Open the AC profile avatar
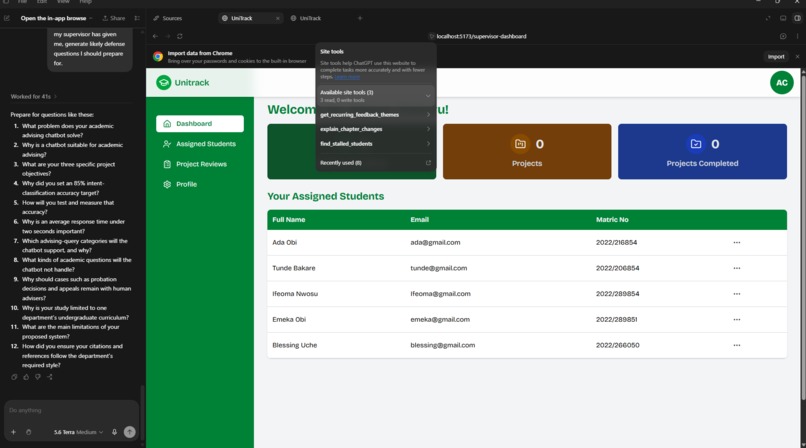 tap(781, 82)
